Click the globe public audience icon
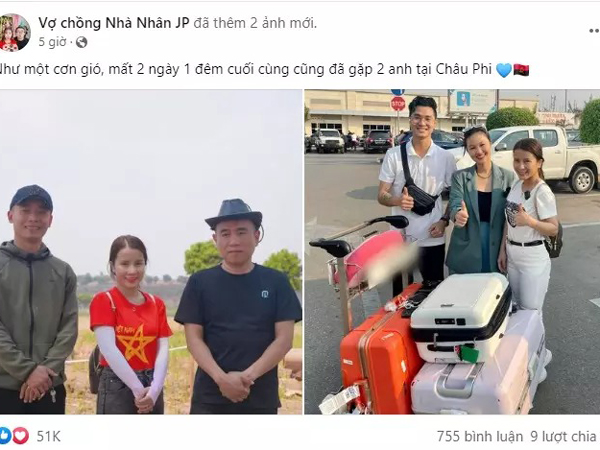The width and height of the screenshot is (600, 450). pos(82,42)
